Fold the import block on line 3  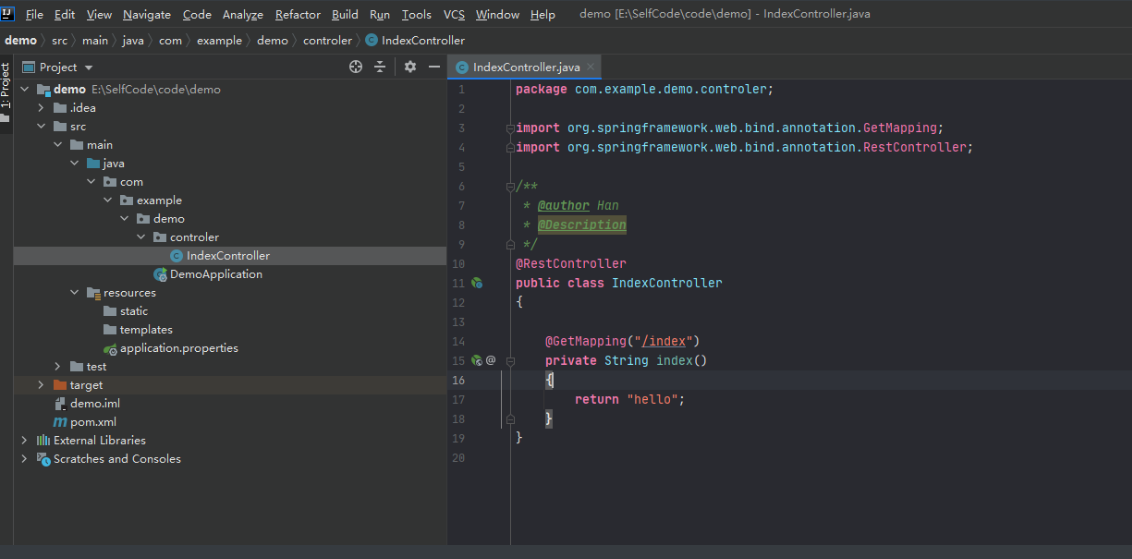(x=510, y=128)
